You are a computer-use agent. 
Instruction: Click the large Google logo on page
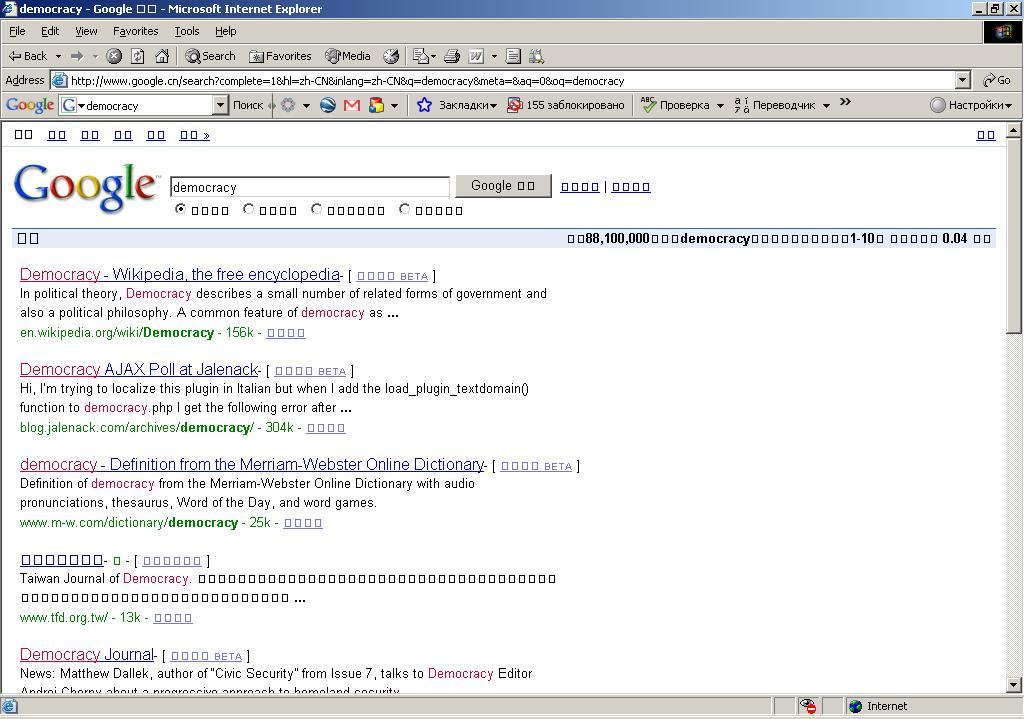point(86,187)
